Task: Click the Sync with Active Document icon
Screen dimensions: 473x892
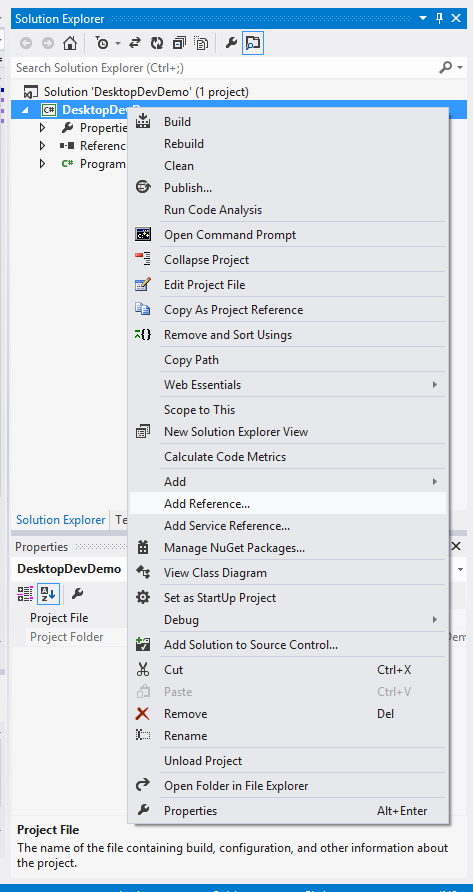Action: point(135,43)
